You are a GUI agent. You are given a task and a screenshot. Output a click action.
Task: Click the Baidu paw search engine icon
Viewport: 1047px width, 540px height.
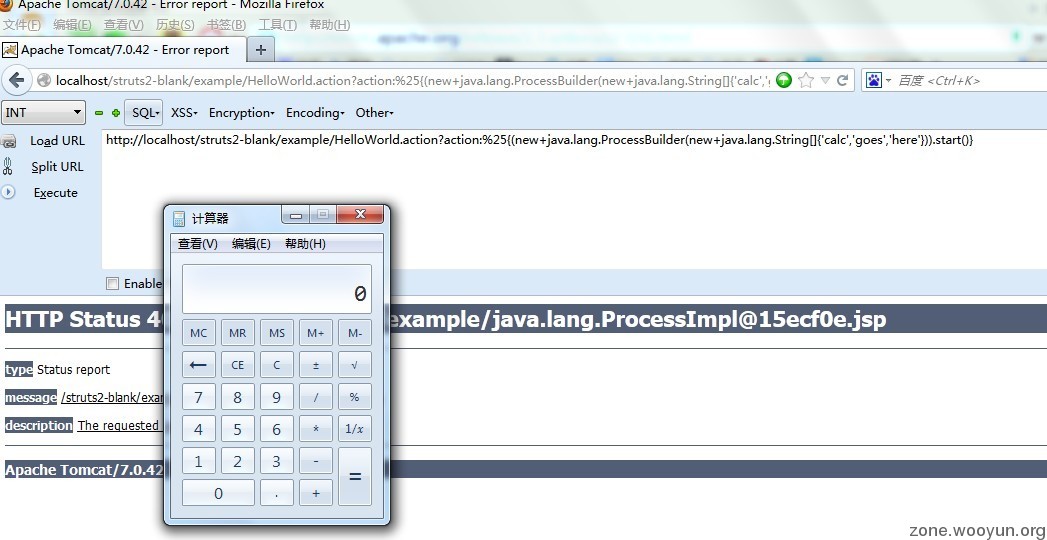(x=874, y=81)
